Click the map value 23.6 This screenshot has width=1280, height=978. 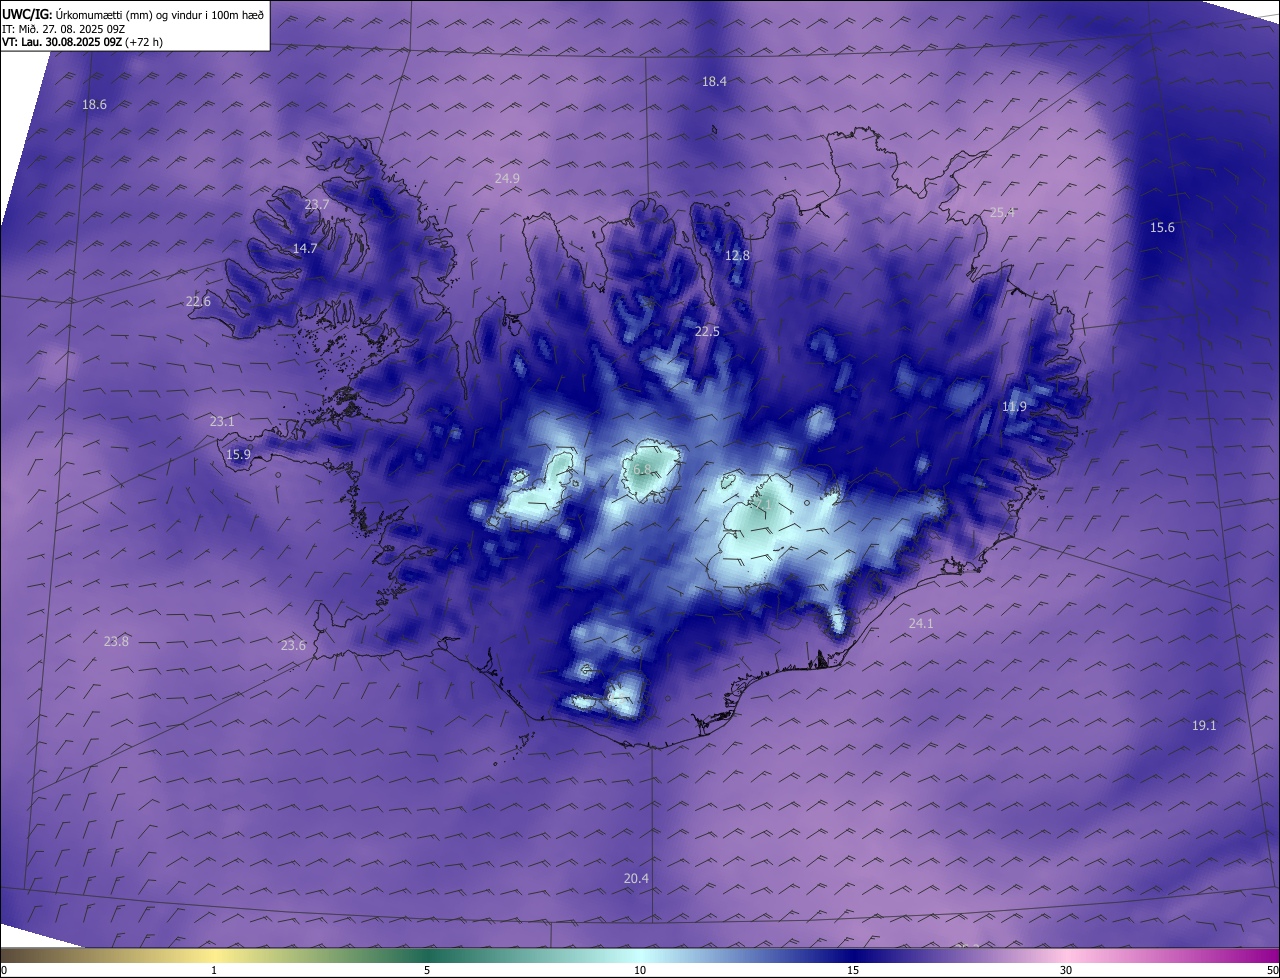(x=293, y=646)
